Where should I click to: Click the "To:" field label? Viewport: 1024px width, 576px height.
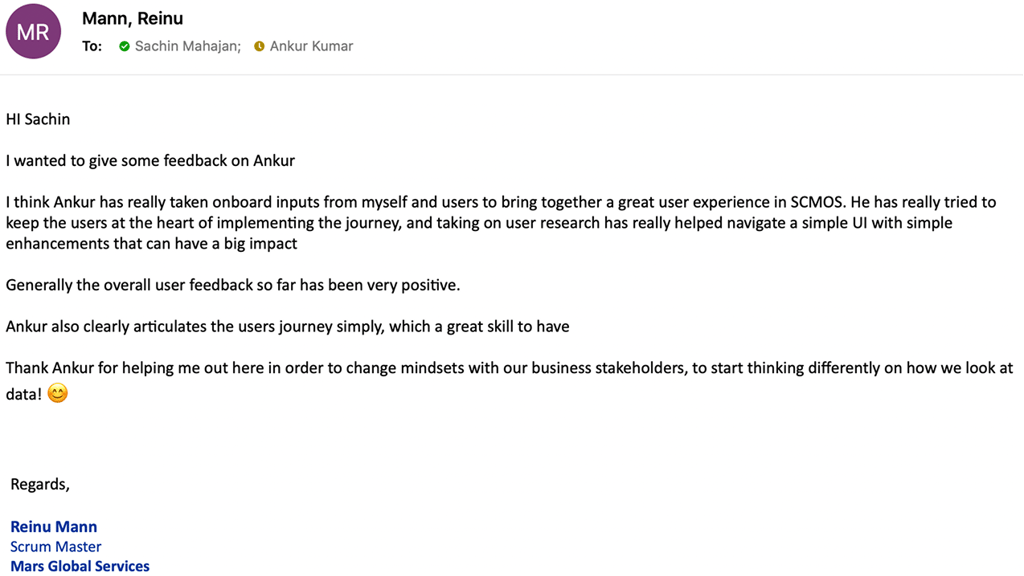tap(92, 46)
